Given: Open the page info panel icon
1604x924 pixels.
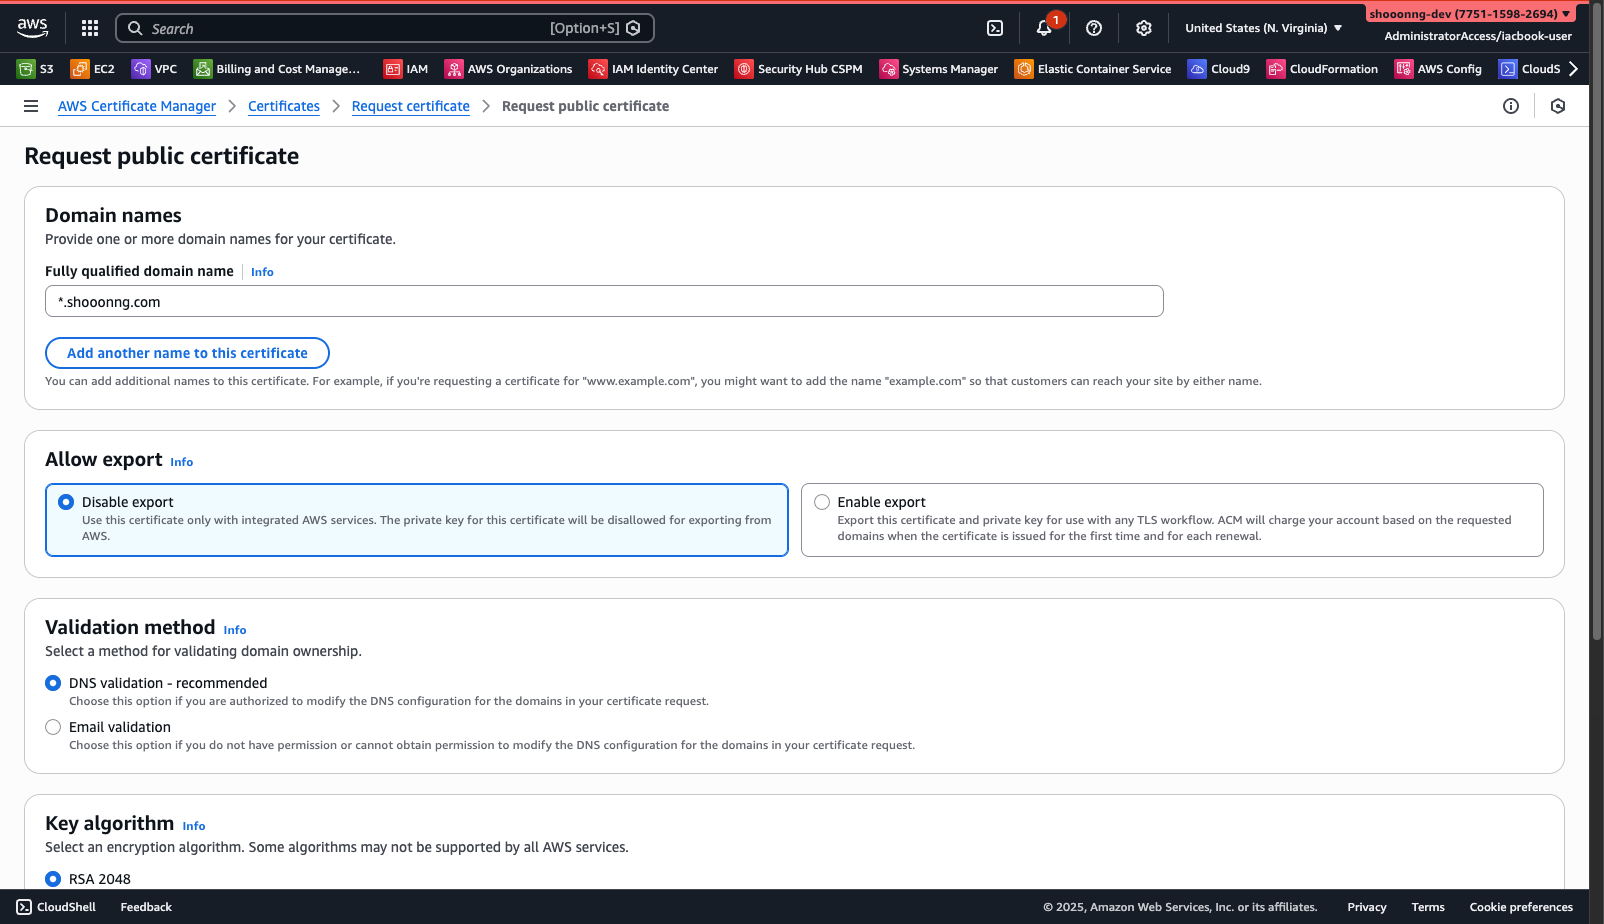Looking at the screenshot, I should [x=1511, y=106].
